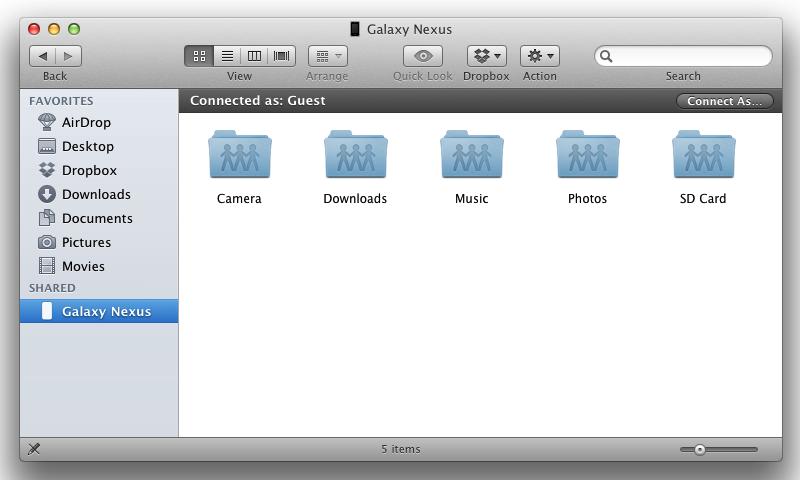Close the window with the red button
800x480 pixels.
pyautogui.click(x=34, y=29)
